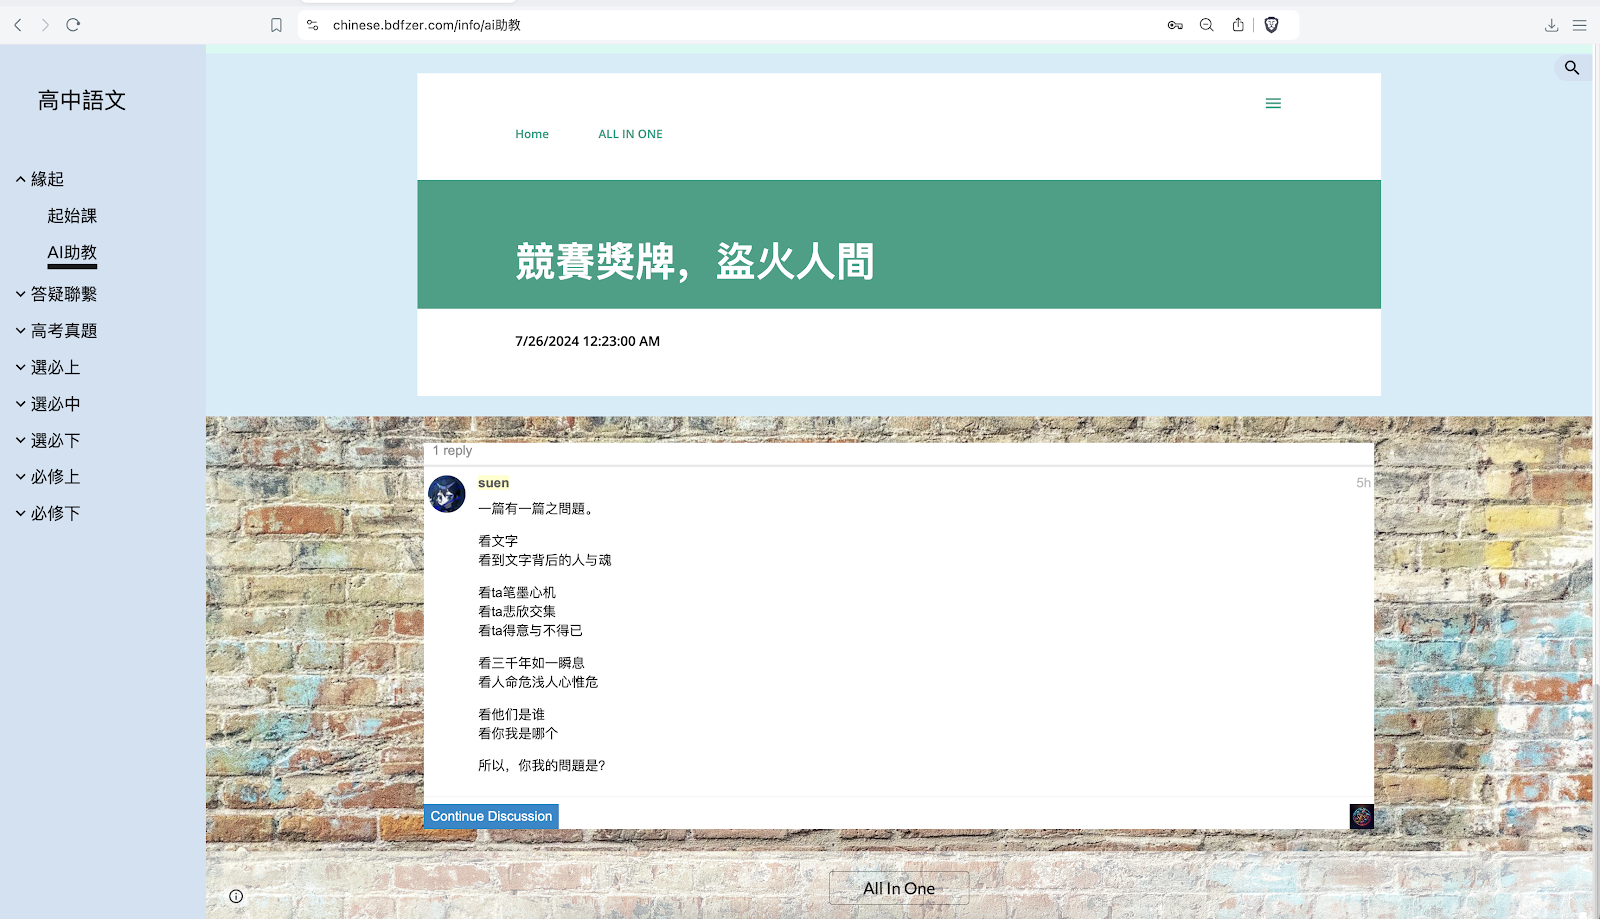Go to the Home nav tab
Image resolution: width=1600 pixels, height=919 pixels.
coord(532,134)
